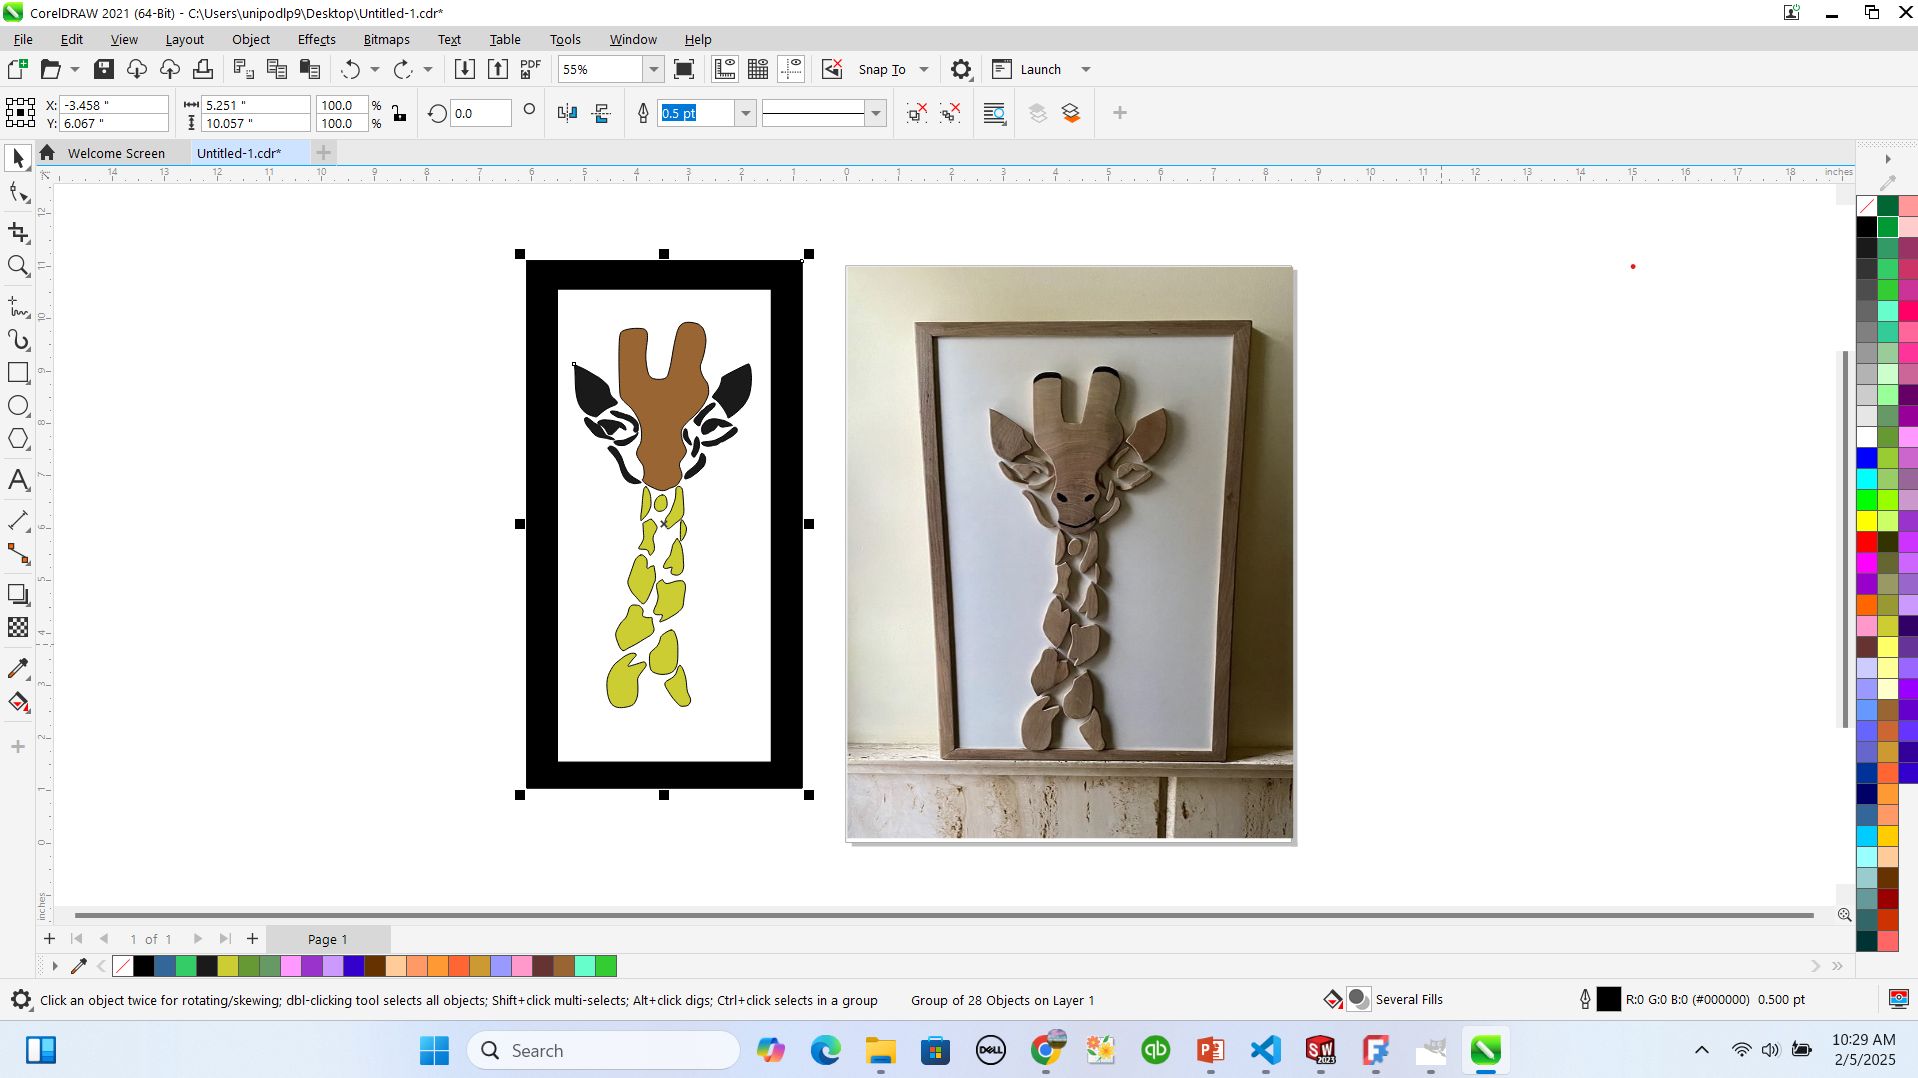Move selection to front of layer
The width and height of the screenshot is (1918, 1078).
[x=1037, y=113]
